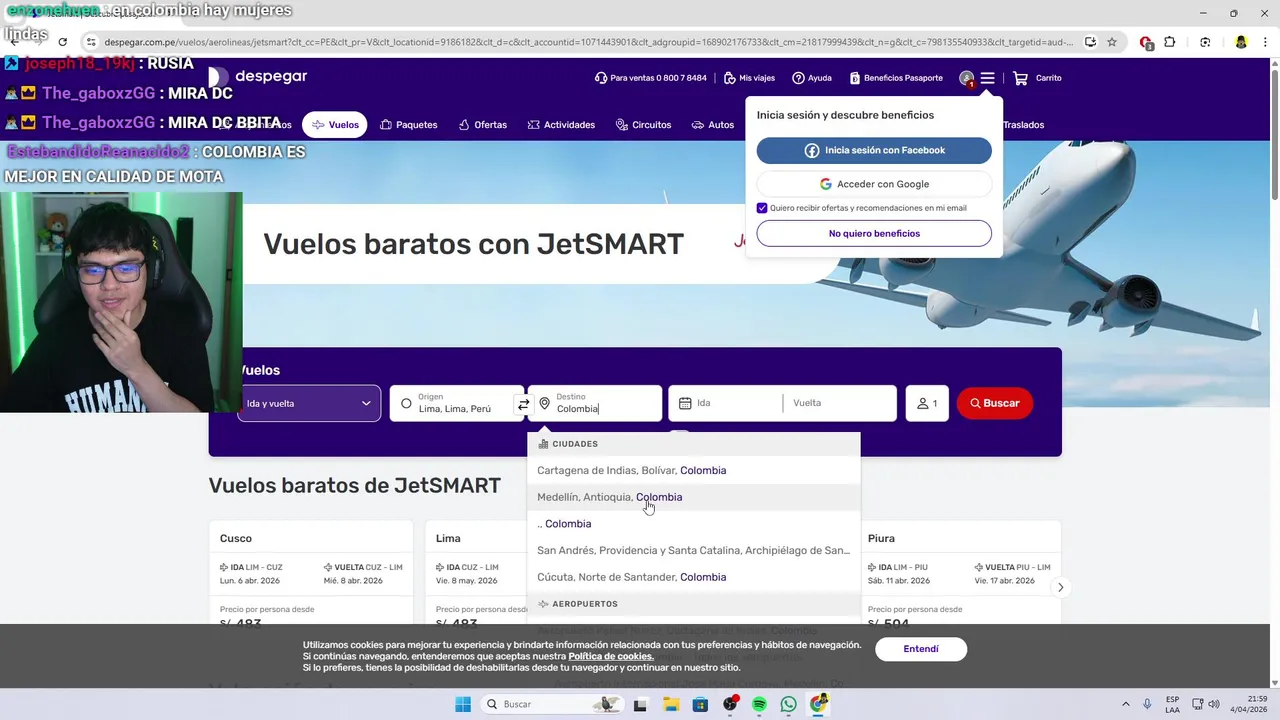Screen dimensions: 1280x720
Task: Open File Explorer from the taskbar
Action: pos(670,704)
